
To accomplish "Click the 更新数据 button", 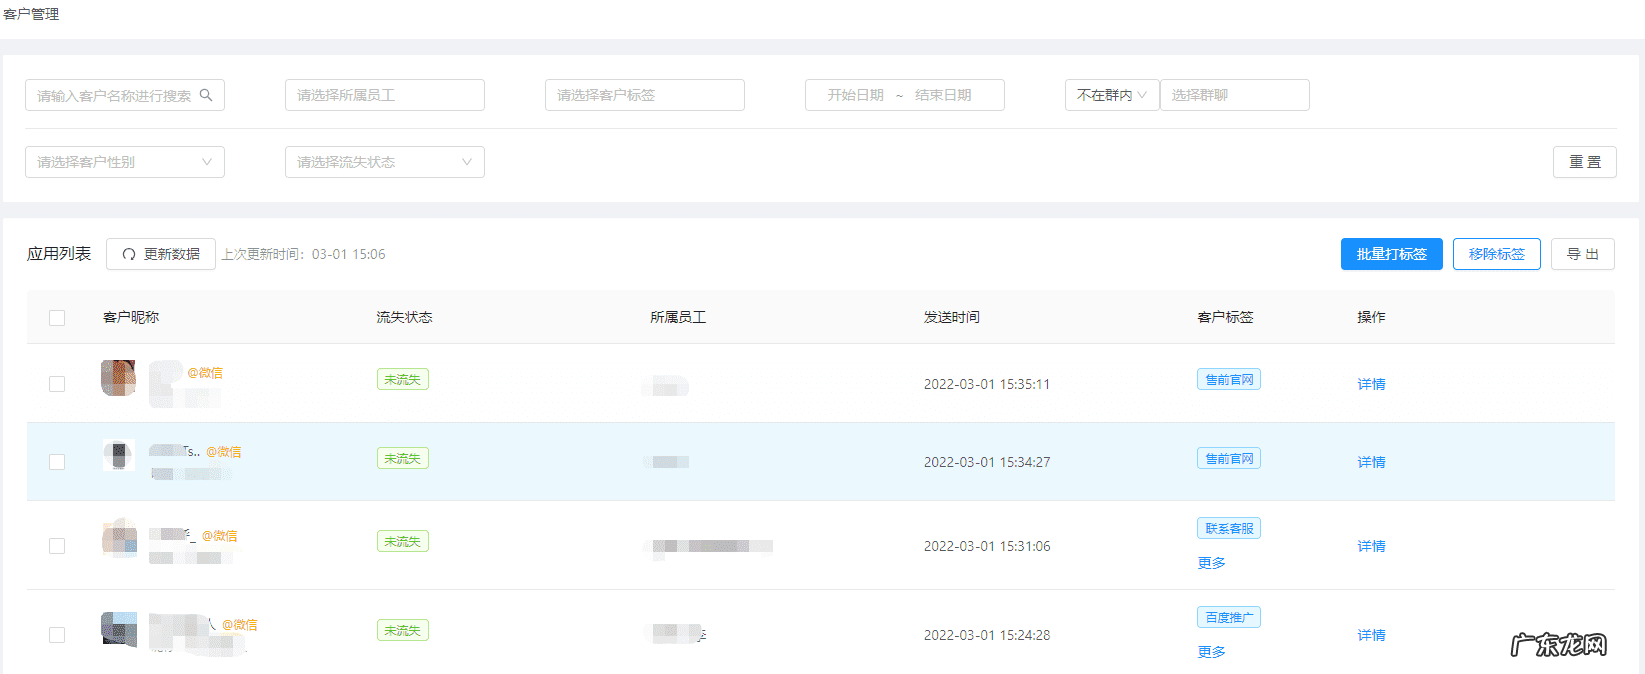I will click(161, 254).
